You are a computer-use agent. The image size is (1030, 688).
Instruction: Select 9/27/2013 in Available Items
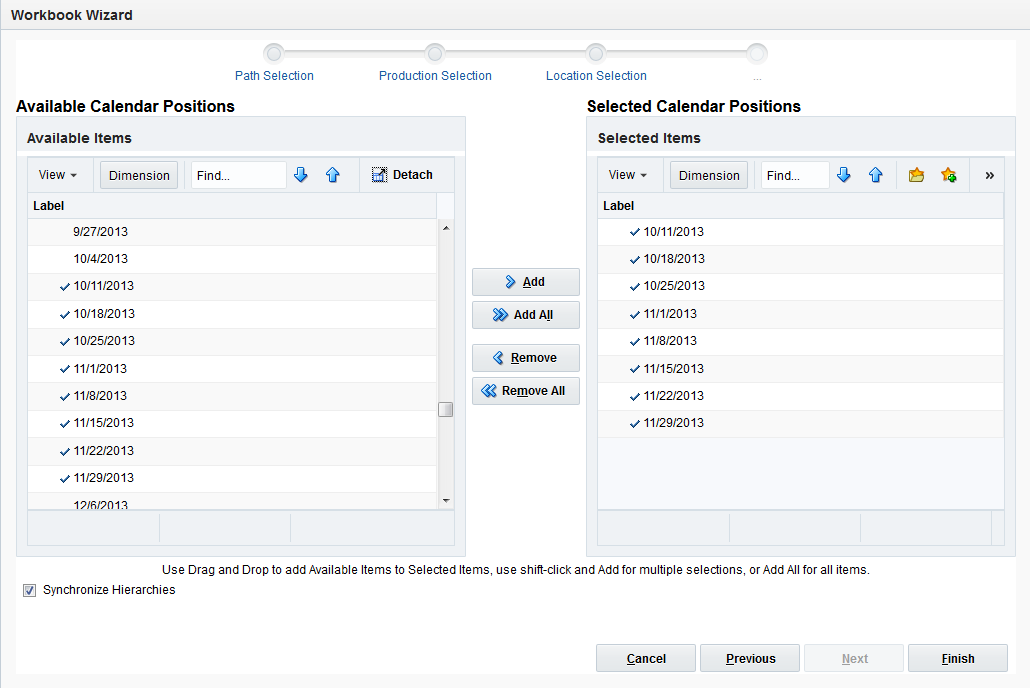233,232
